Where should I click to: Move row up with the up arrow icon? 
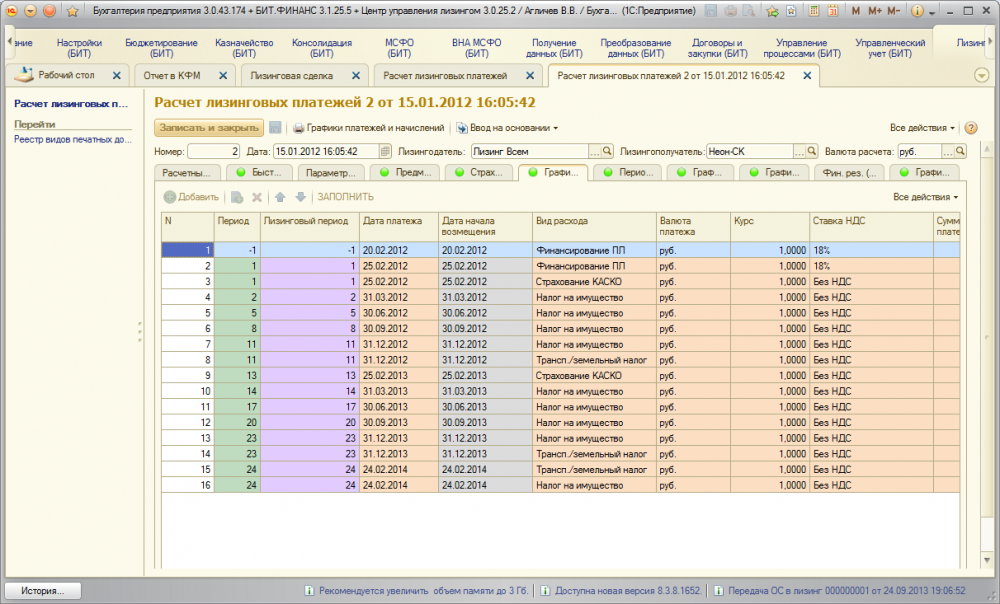coord(280,197)
